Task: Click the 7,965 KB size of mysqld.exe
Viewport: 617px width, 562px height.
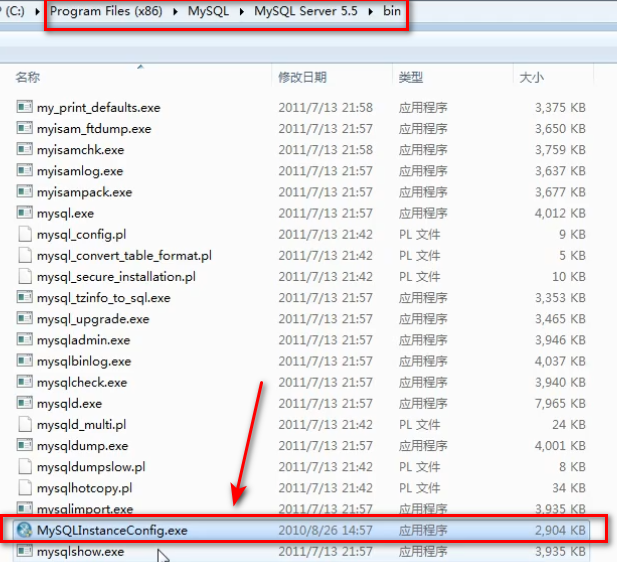Action: point(560,403)
